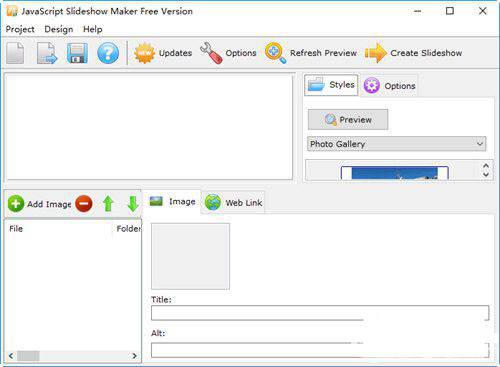Save project with floppy disk icon
Viewport: 500px width, 367px height.
tap(77, 53)
